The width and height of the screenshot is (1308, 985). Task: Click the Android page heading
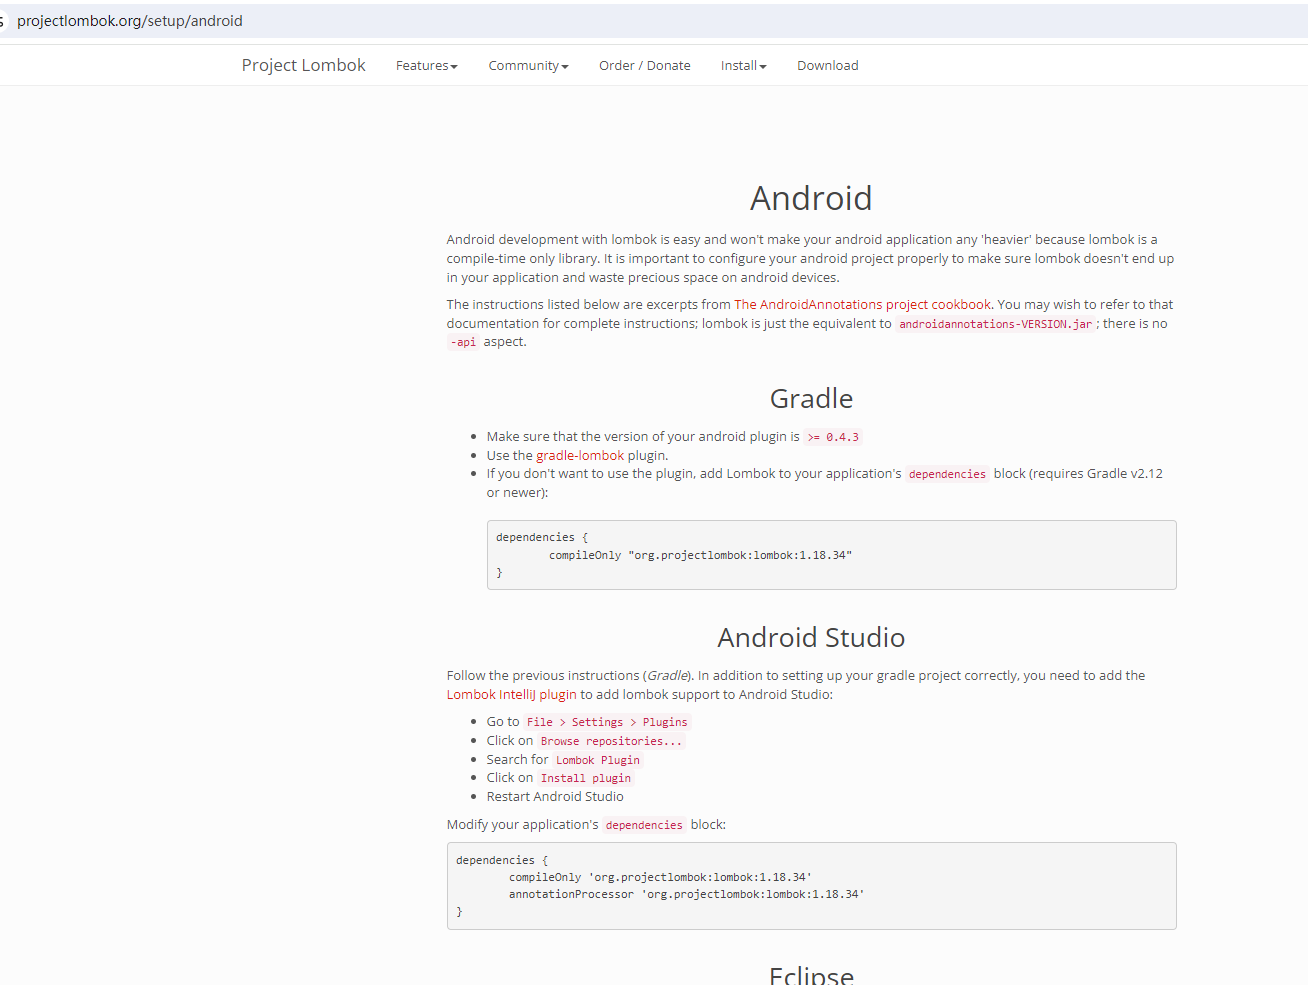pos(811,198)
